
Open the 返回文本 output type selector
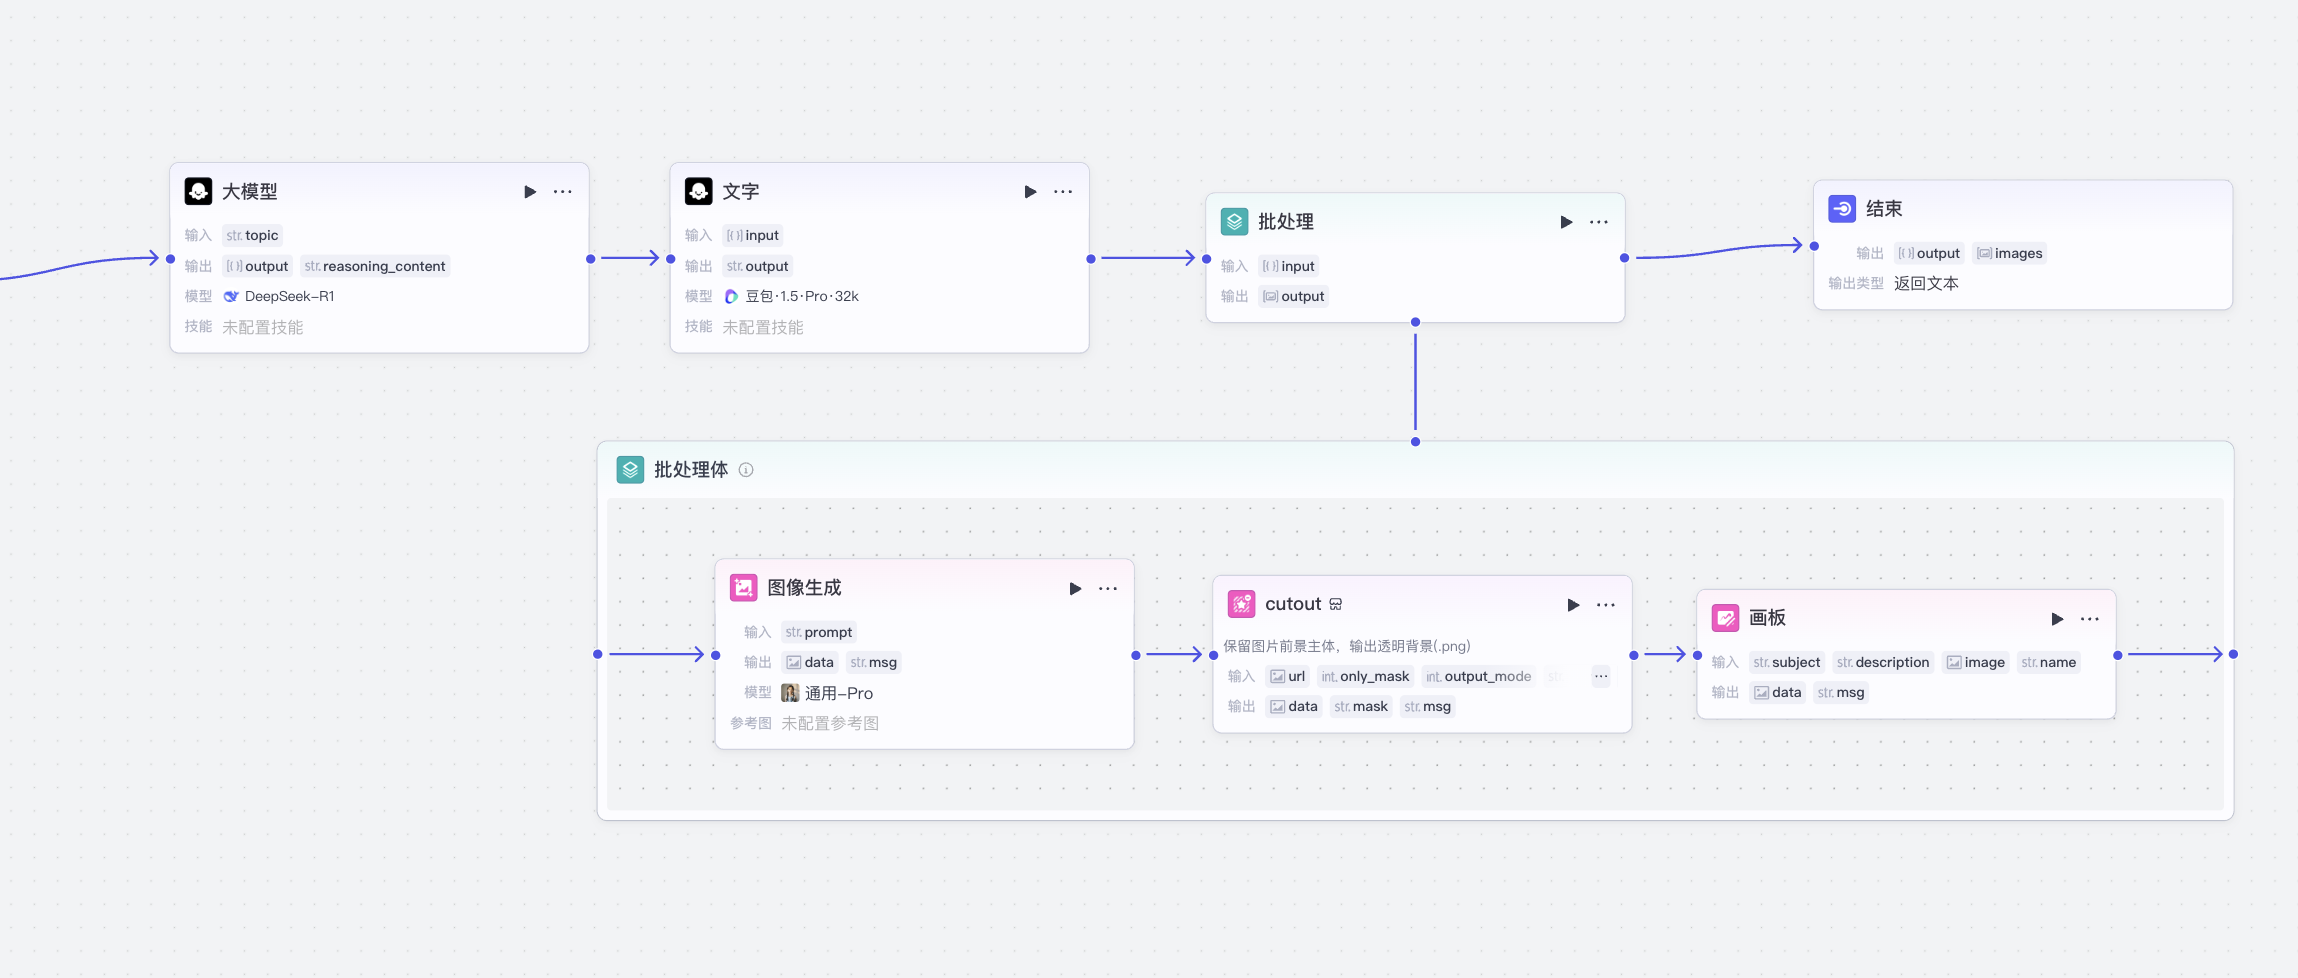coord(1928,283)
